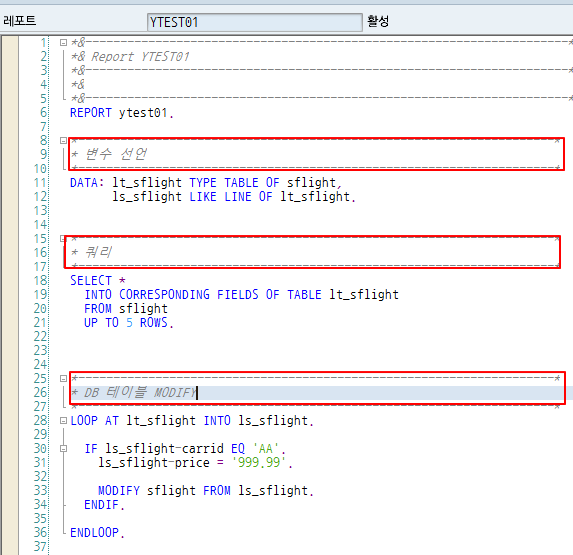573x555 pixels.
Task: Click the report name field YTEST01
Action: click(255, 22)
